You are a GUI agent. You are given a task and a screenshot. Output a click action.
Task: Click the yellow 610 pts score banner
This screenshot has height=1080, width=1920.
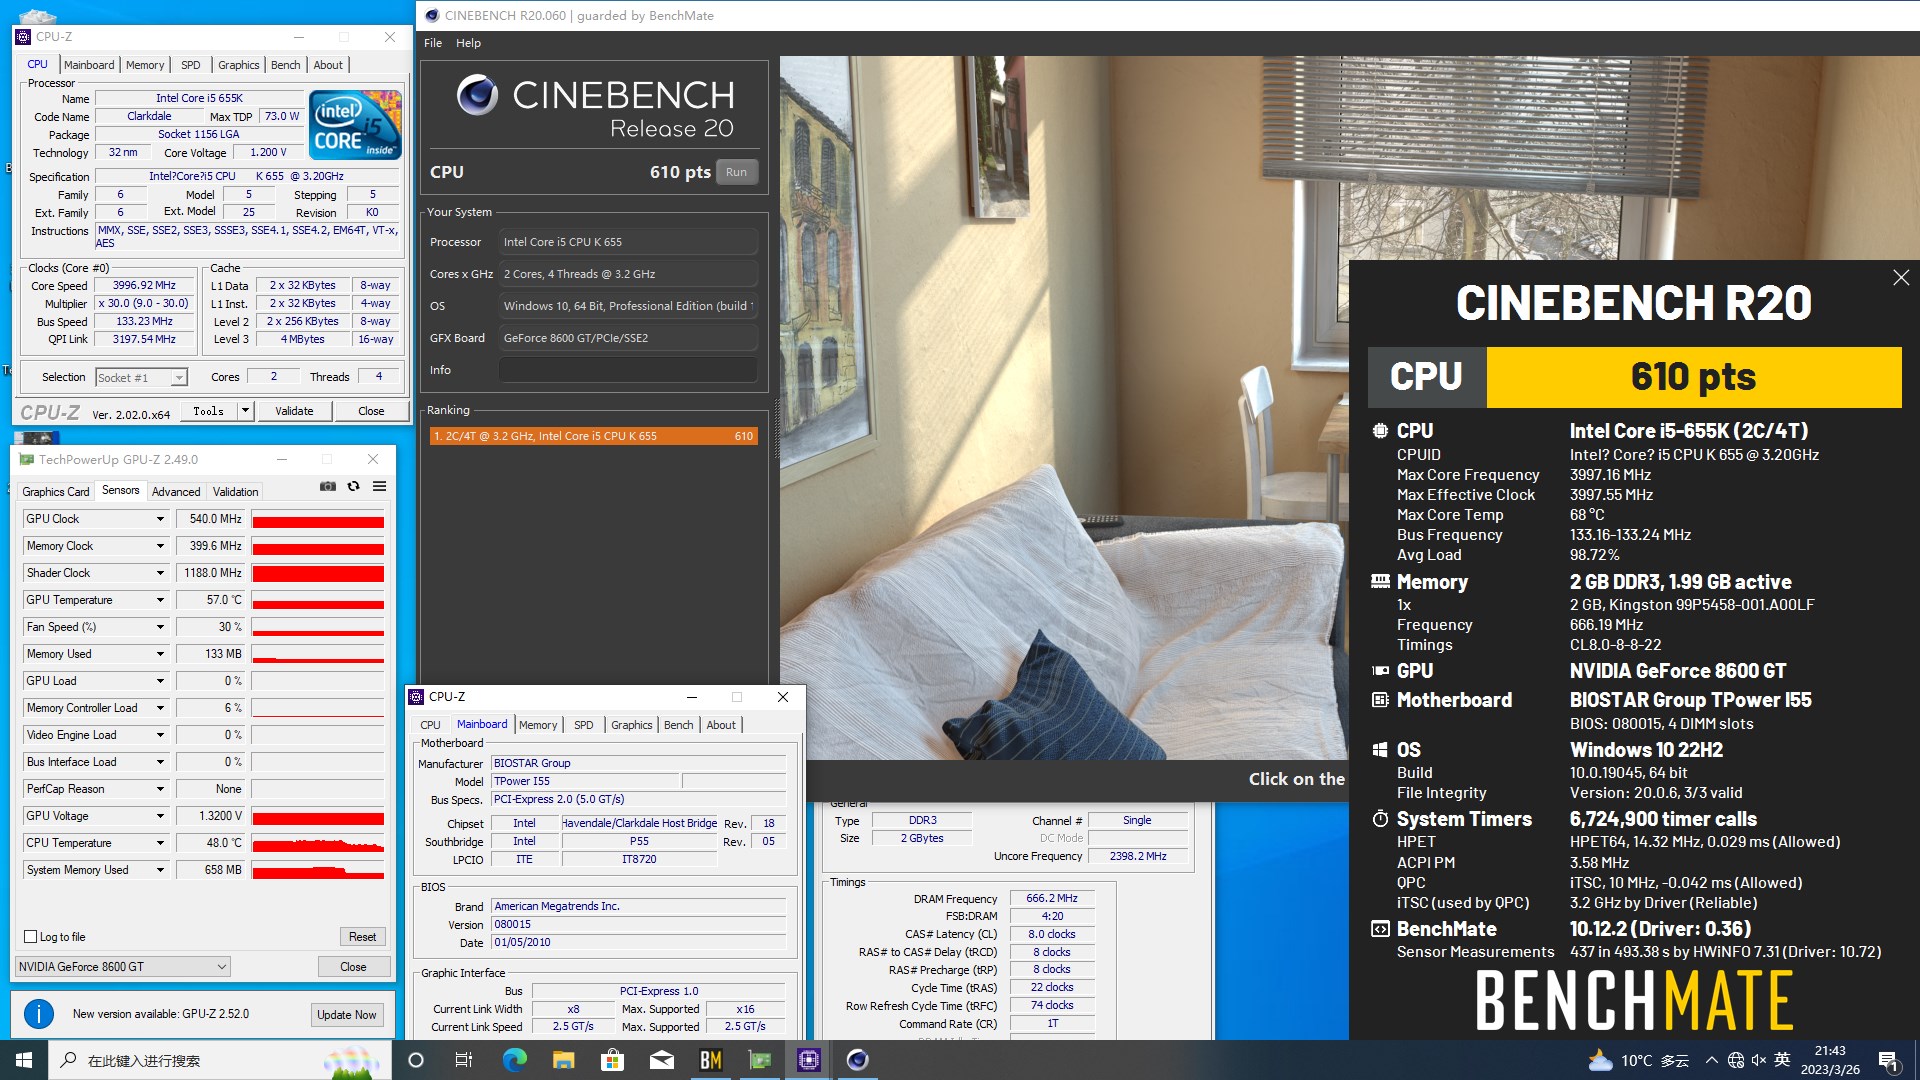coord(1693,377)
